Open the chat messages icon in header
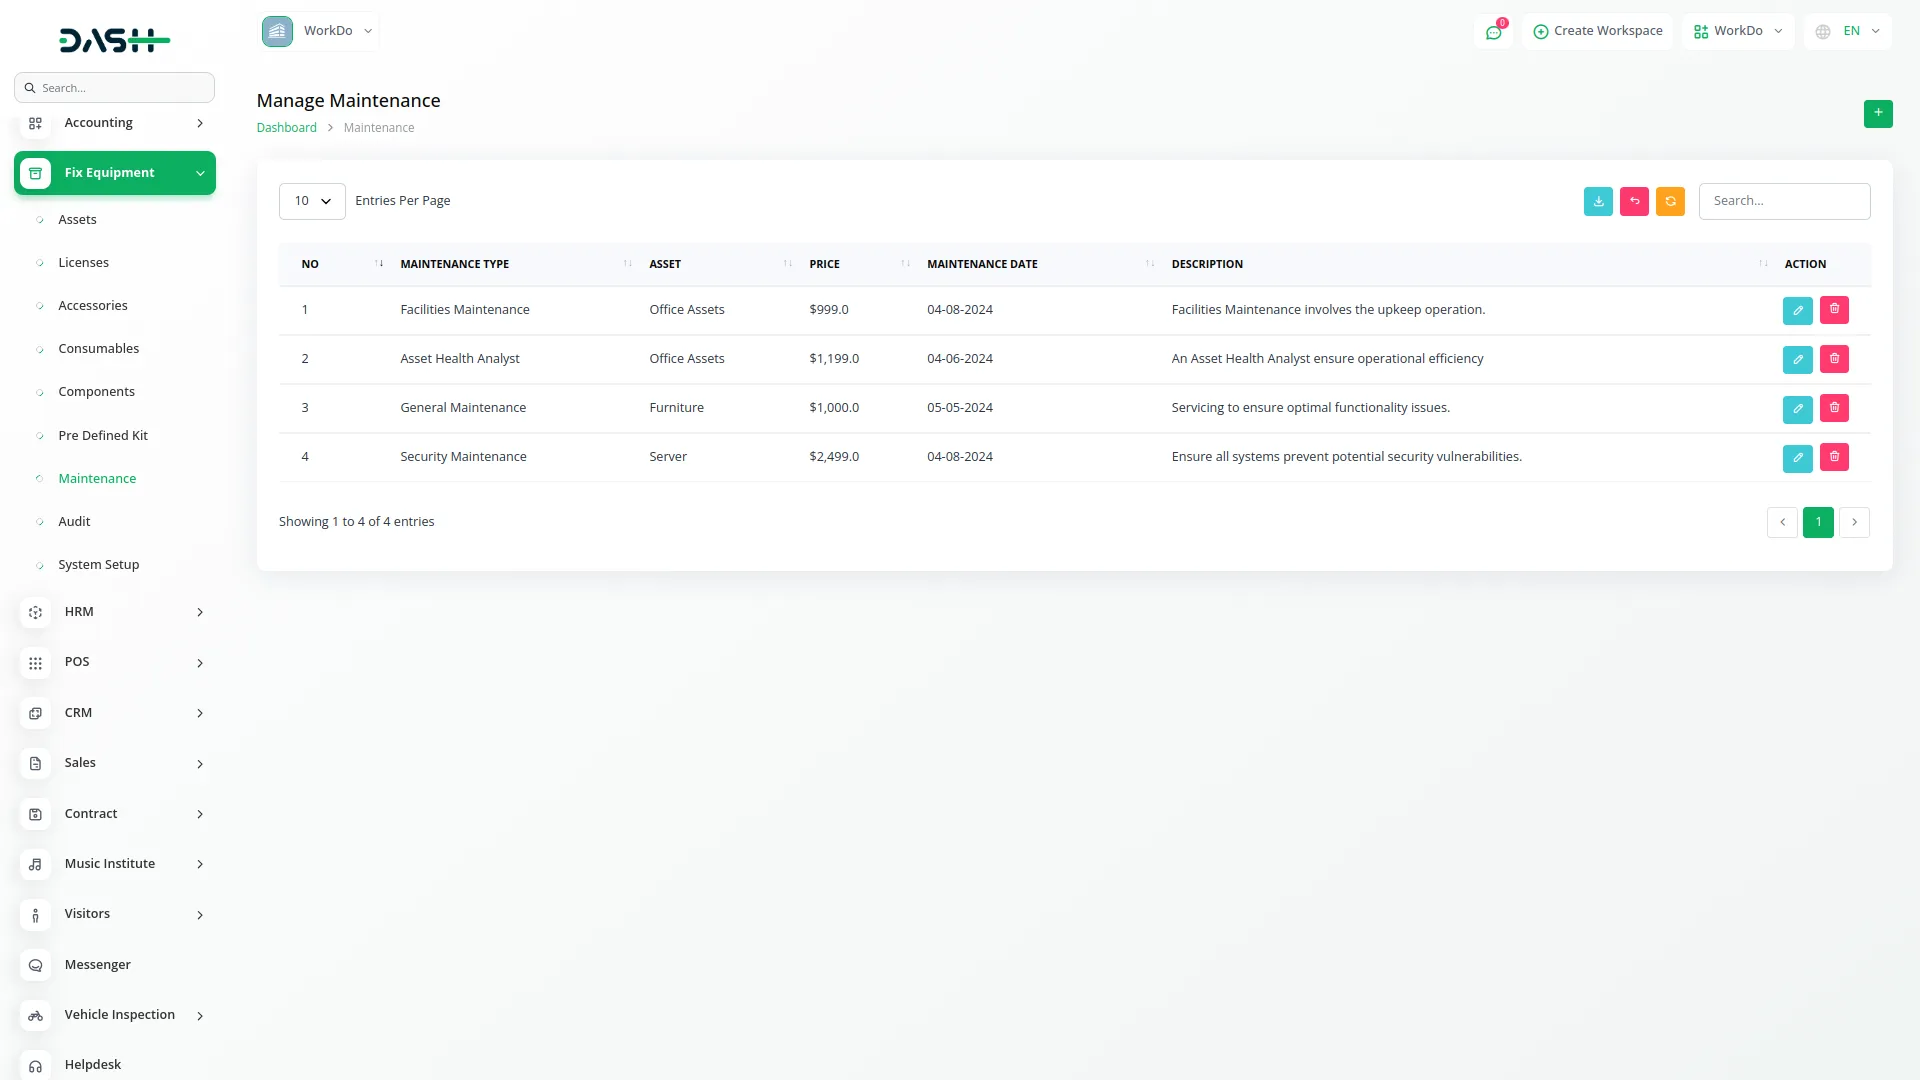The image size is (1920, 1080). (x=1493, y=32)
